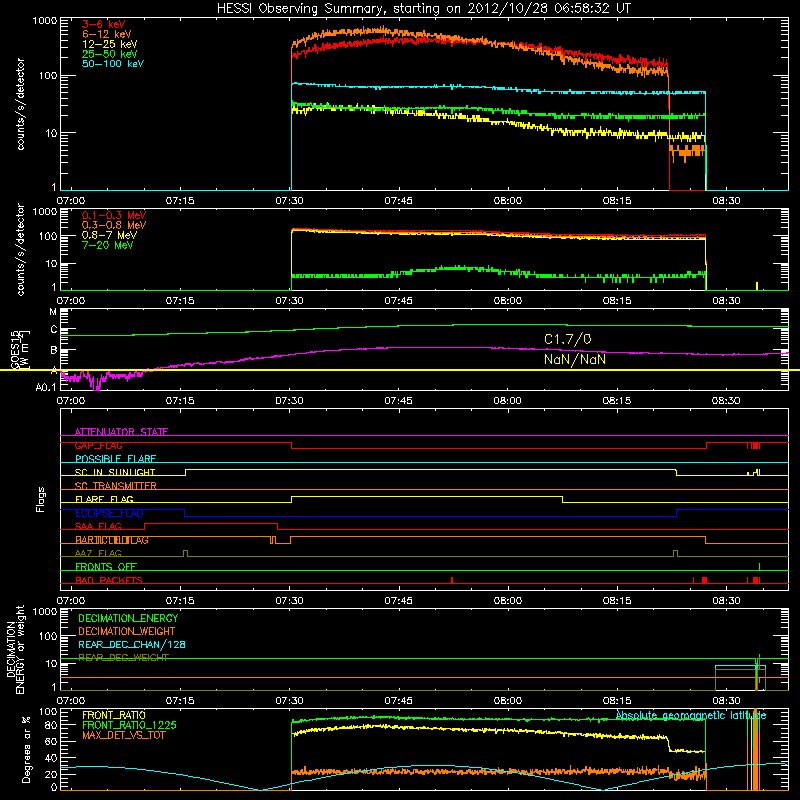Click the M level label on GOES axis
This screenshot has height=800, width=800.
click(x=53, y=312)
